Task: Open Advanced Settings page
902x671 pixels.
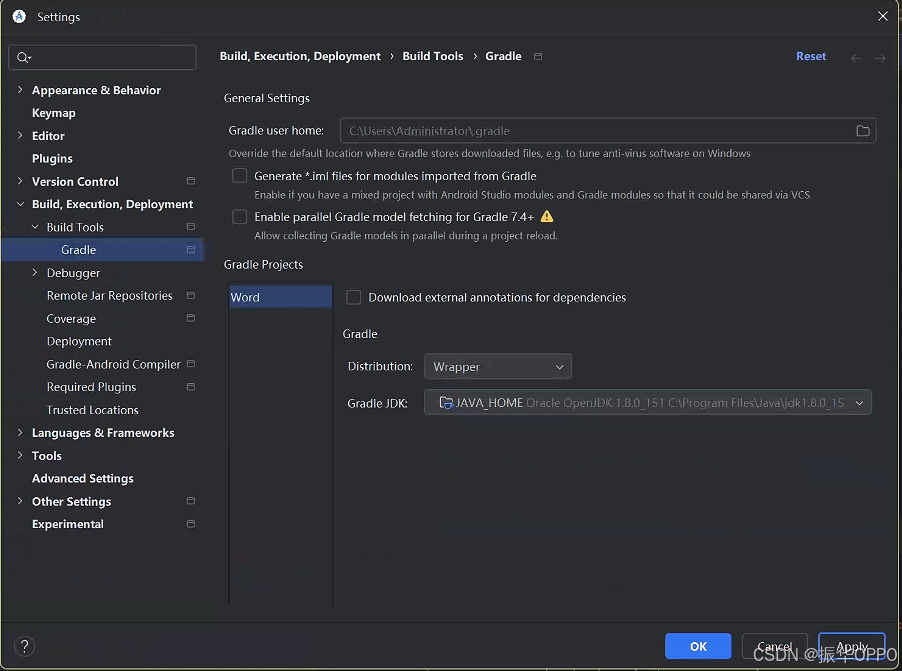Action: [83, 478]
